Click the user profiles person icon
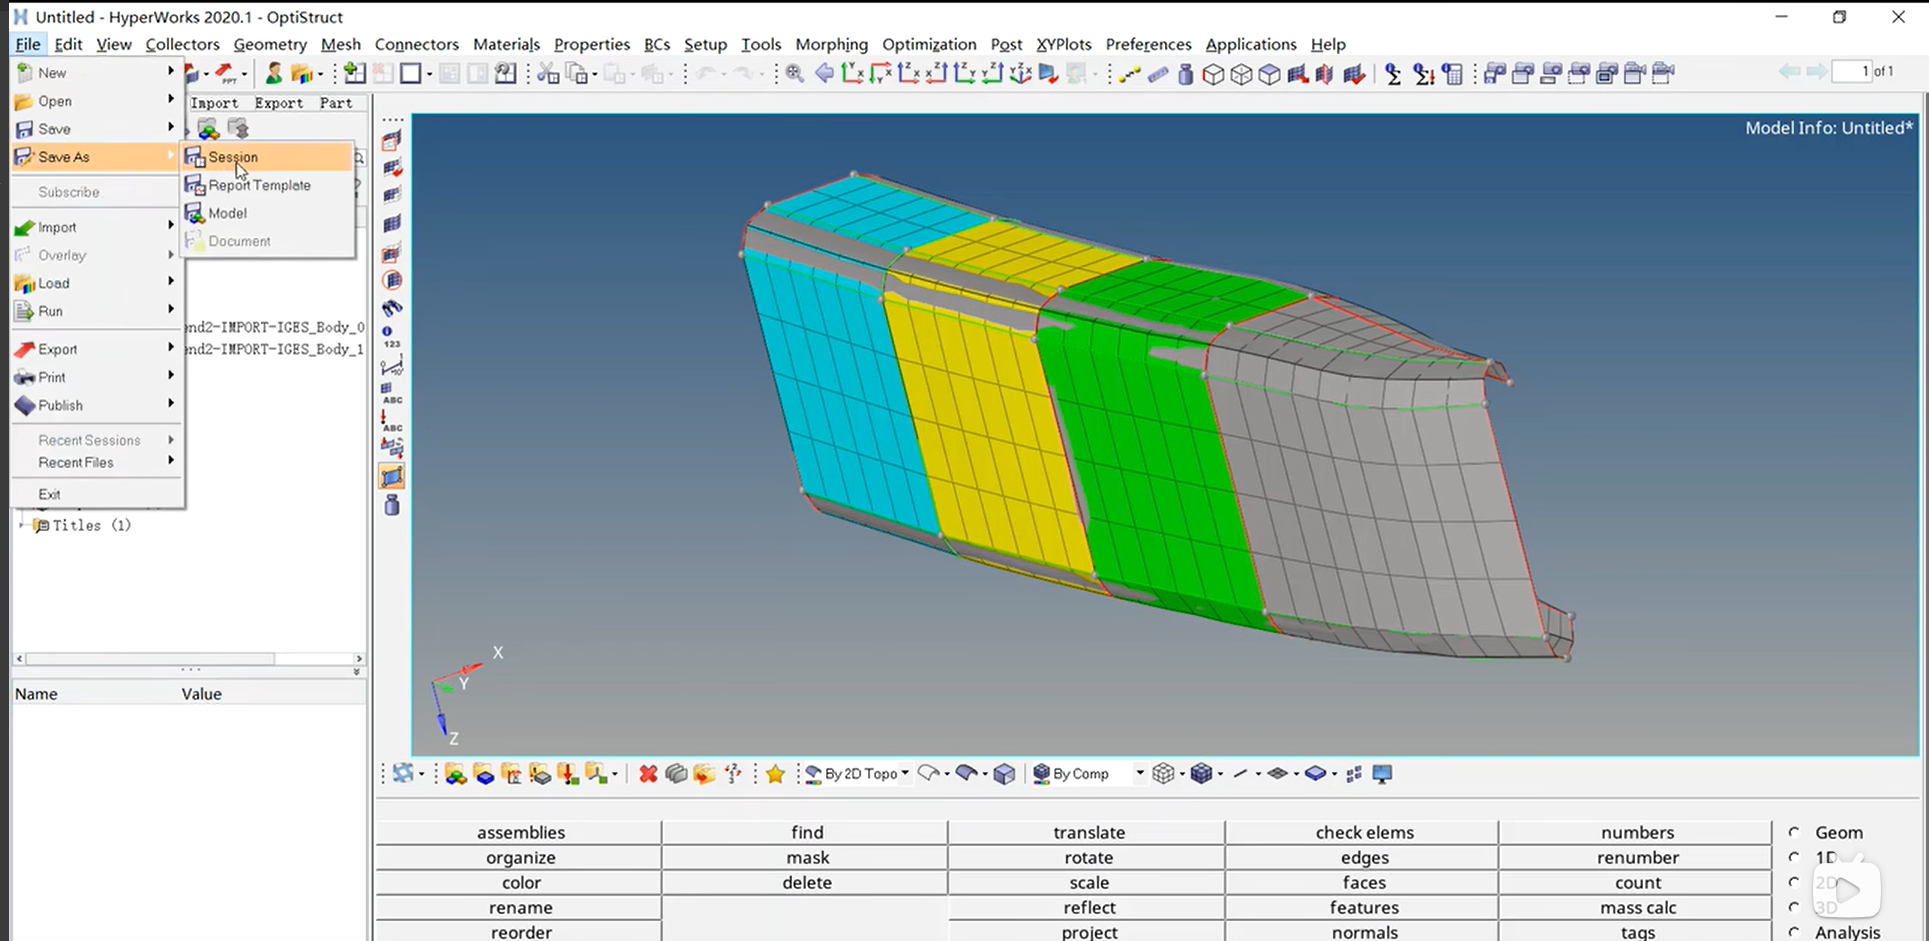 pos(273,73)
